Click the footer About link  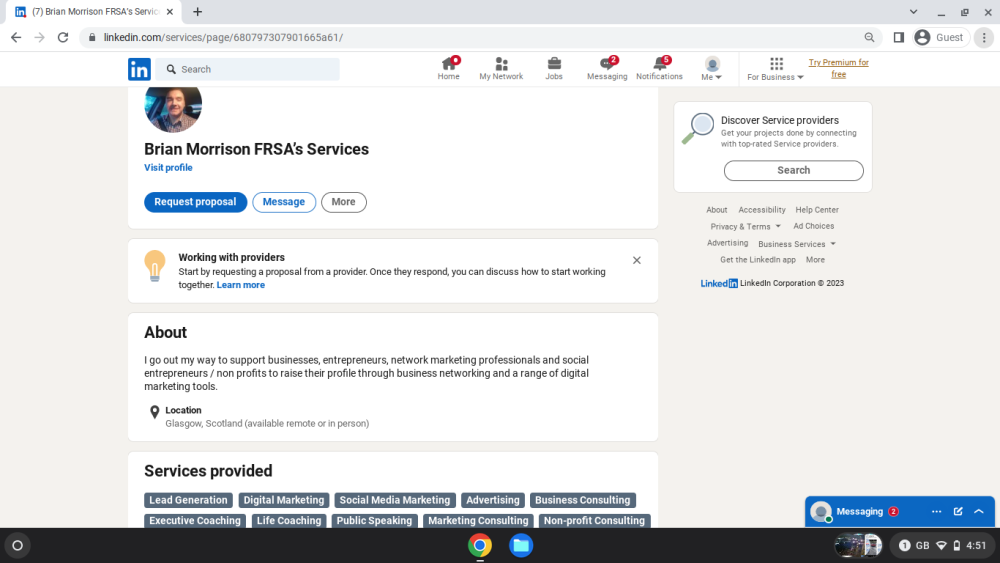click(x=716, y=210)
